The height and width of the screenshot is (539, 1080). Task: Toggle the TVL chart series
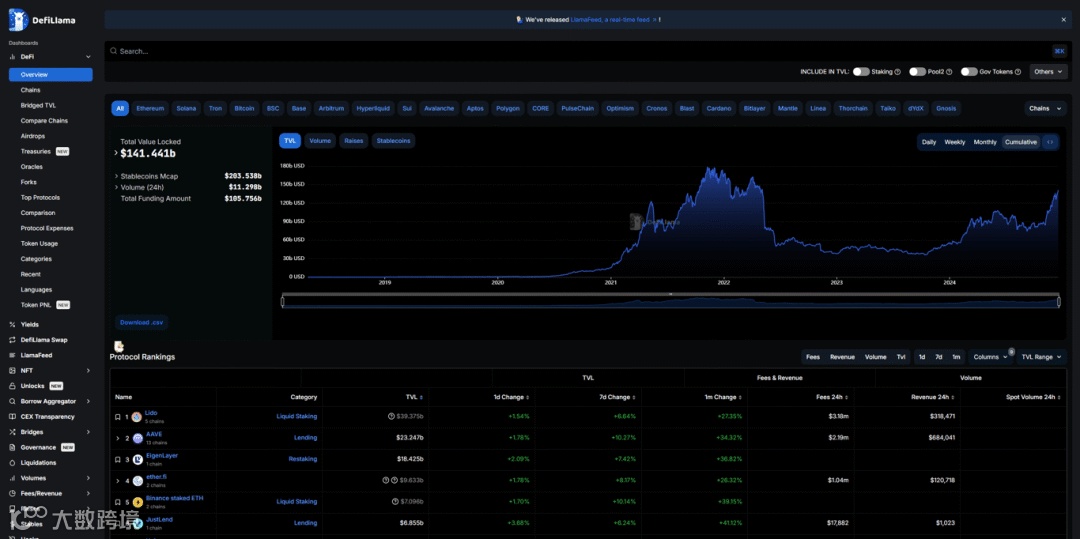(x=290, y=141)
